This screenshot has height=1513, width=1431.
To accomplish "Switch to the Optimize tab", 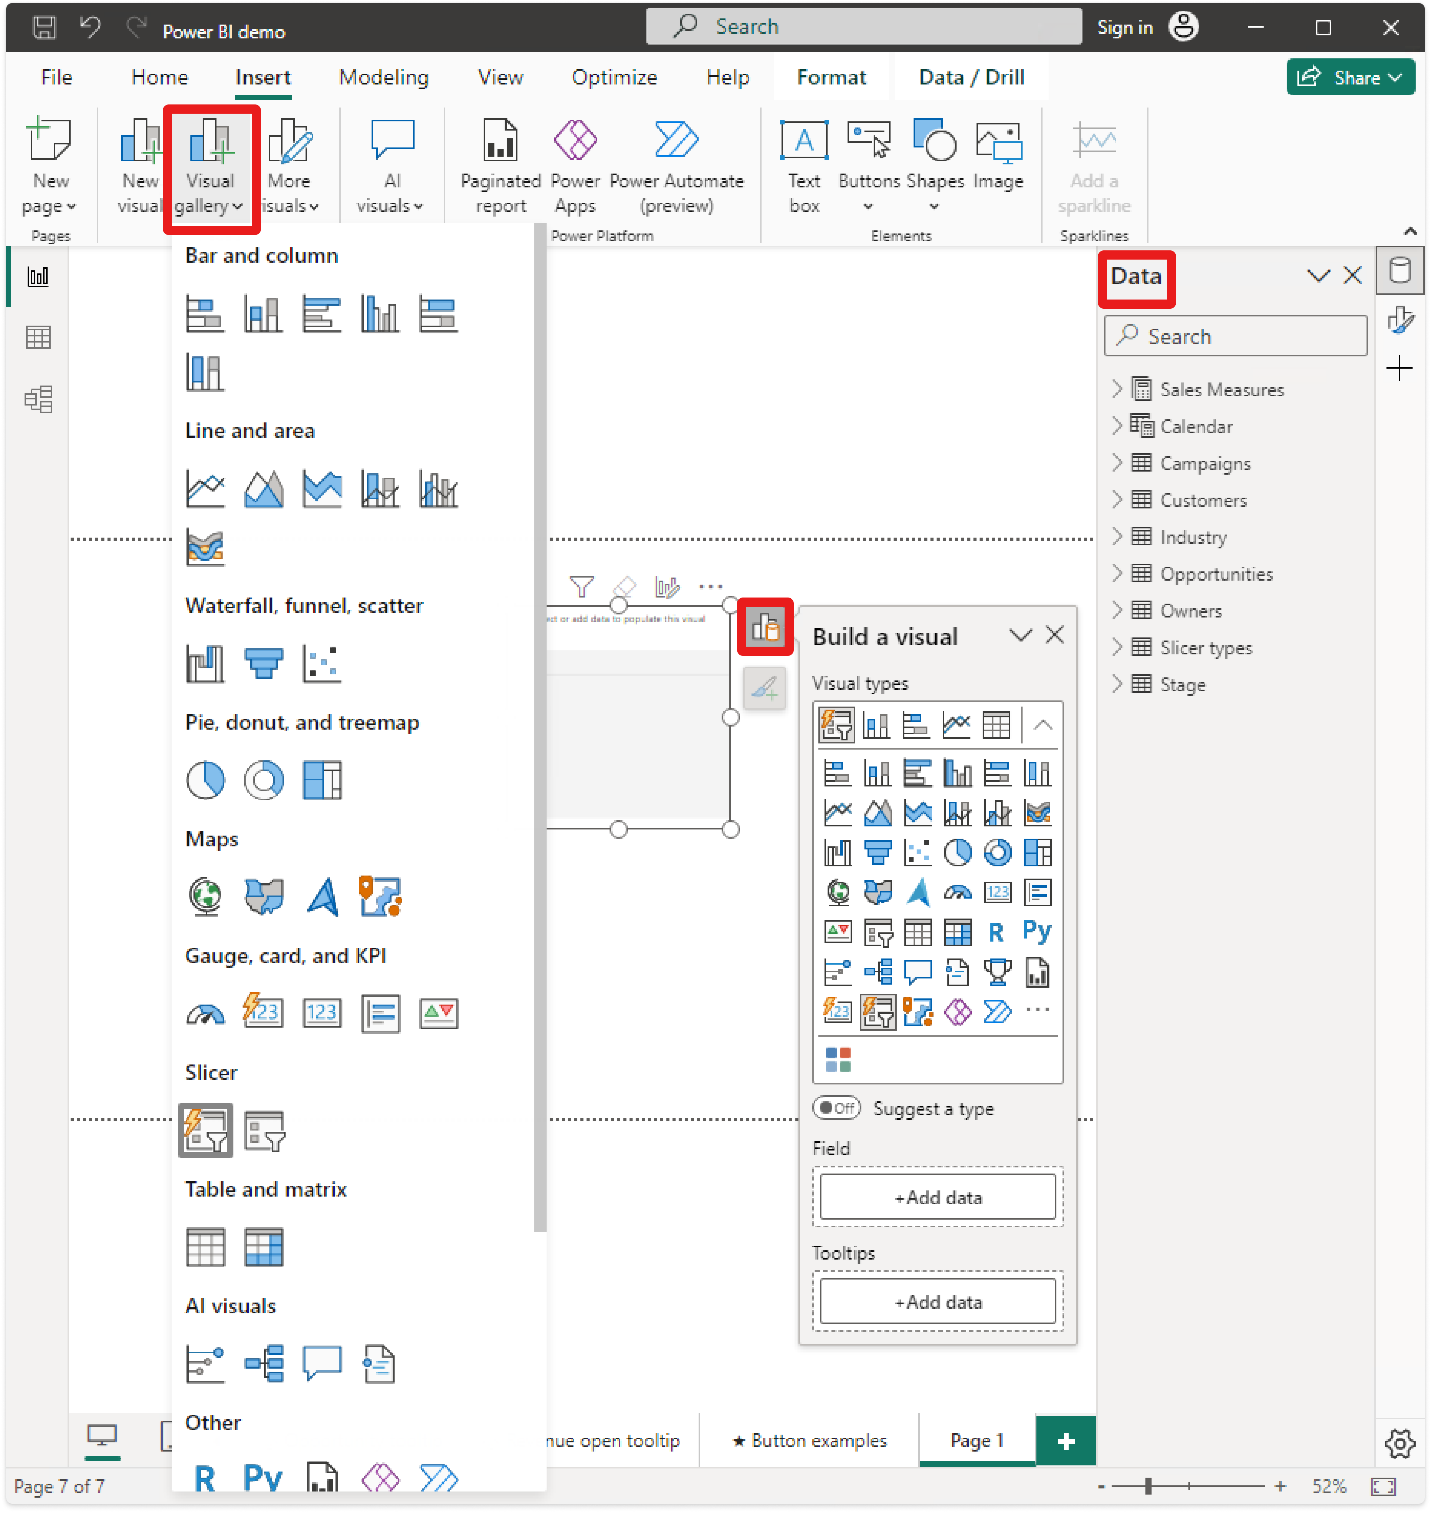I will 615,78.
